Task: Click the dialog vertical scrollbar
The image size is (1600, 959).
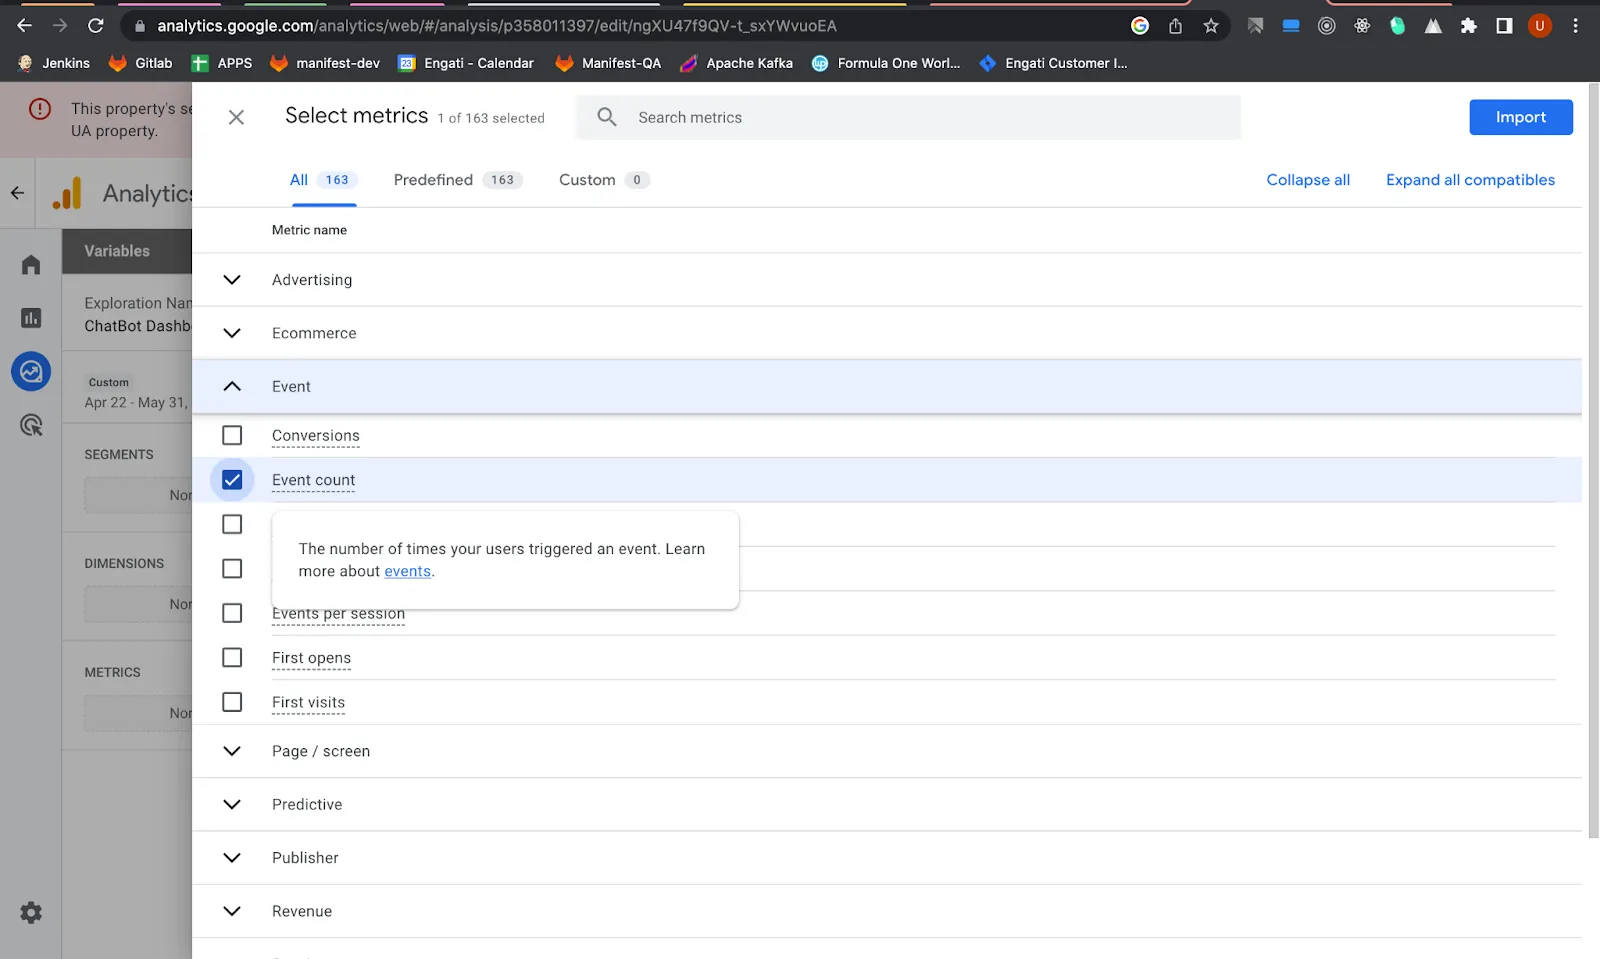Action: coord(1594,460)
